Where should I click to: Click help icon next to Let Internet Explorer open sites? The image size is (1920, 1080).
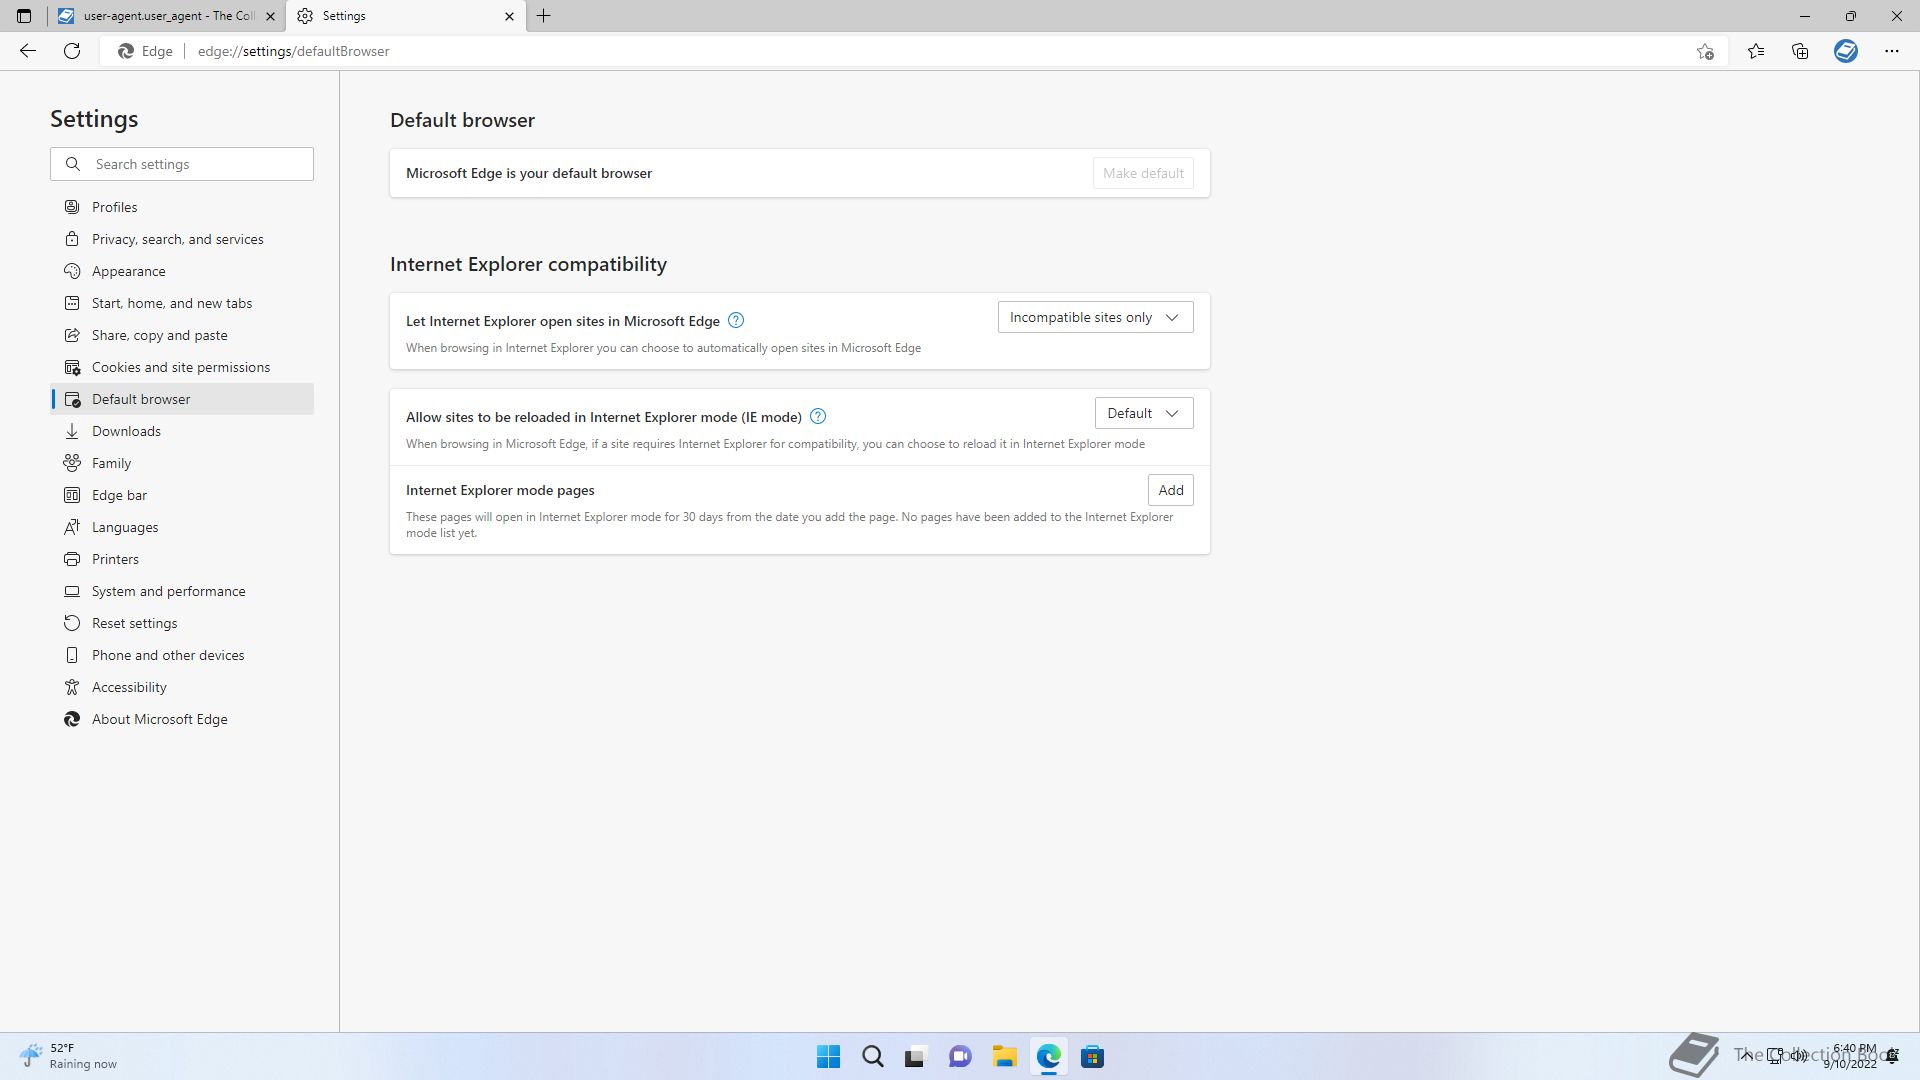(x=736, y=320)
